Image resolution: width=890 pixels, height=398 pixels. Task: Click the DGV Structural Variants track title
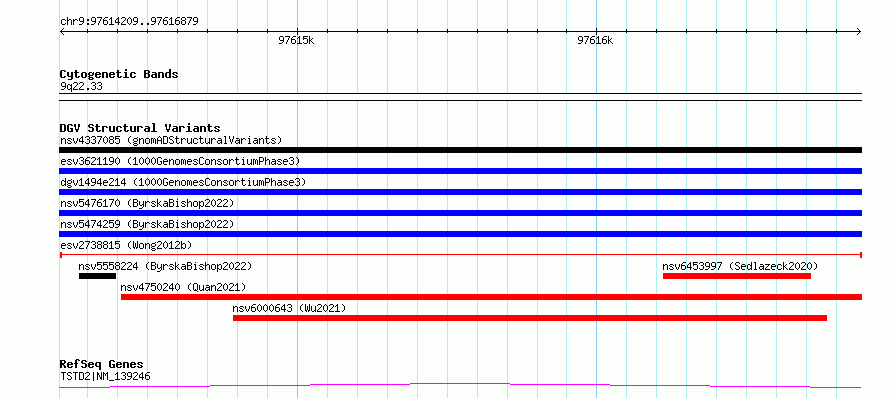pos(140,128)
